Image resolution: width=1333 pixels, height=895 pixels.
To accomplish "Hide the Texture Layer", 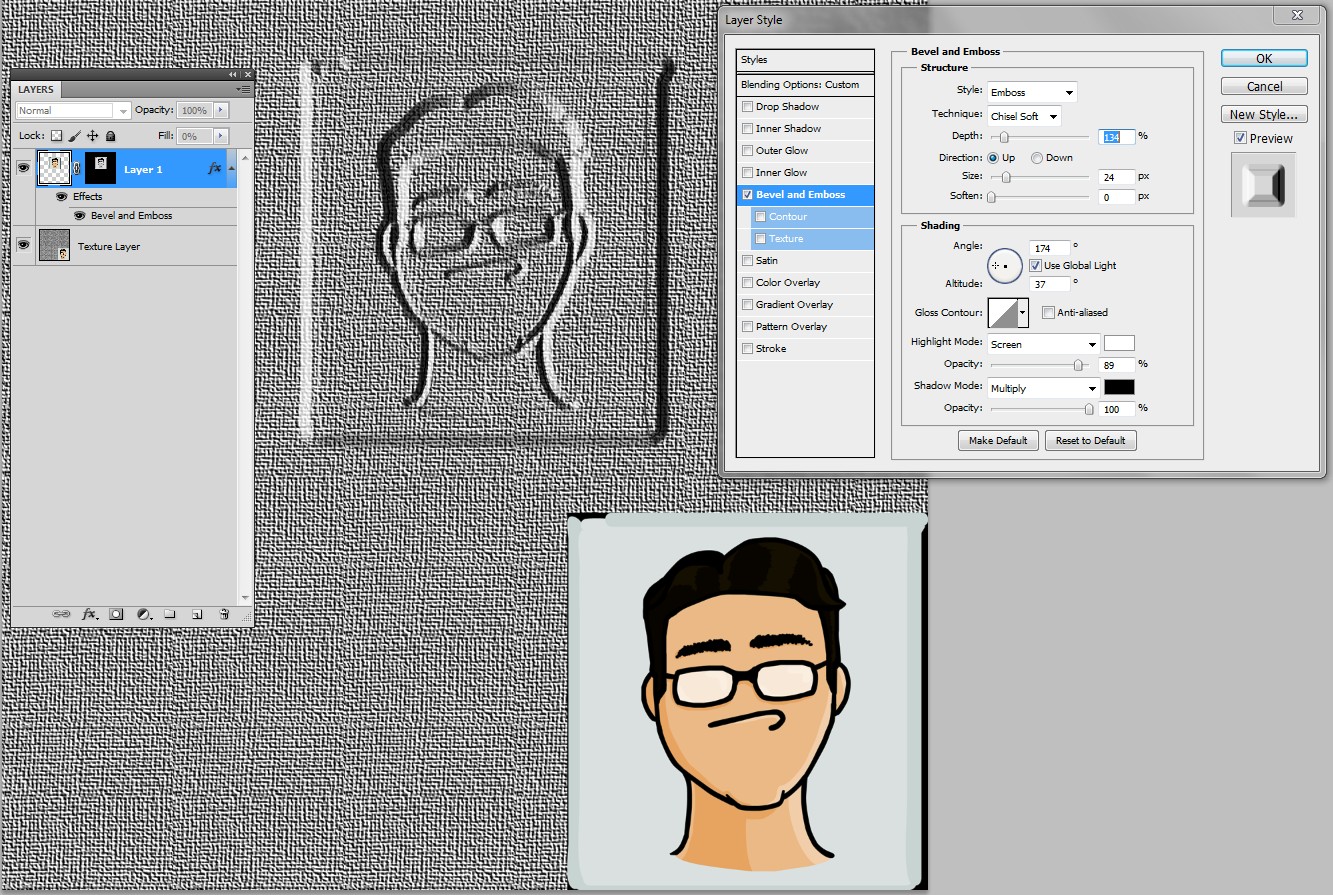I will click(23, 246).
